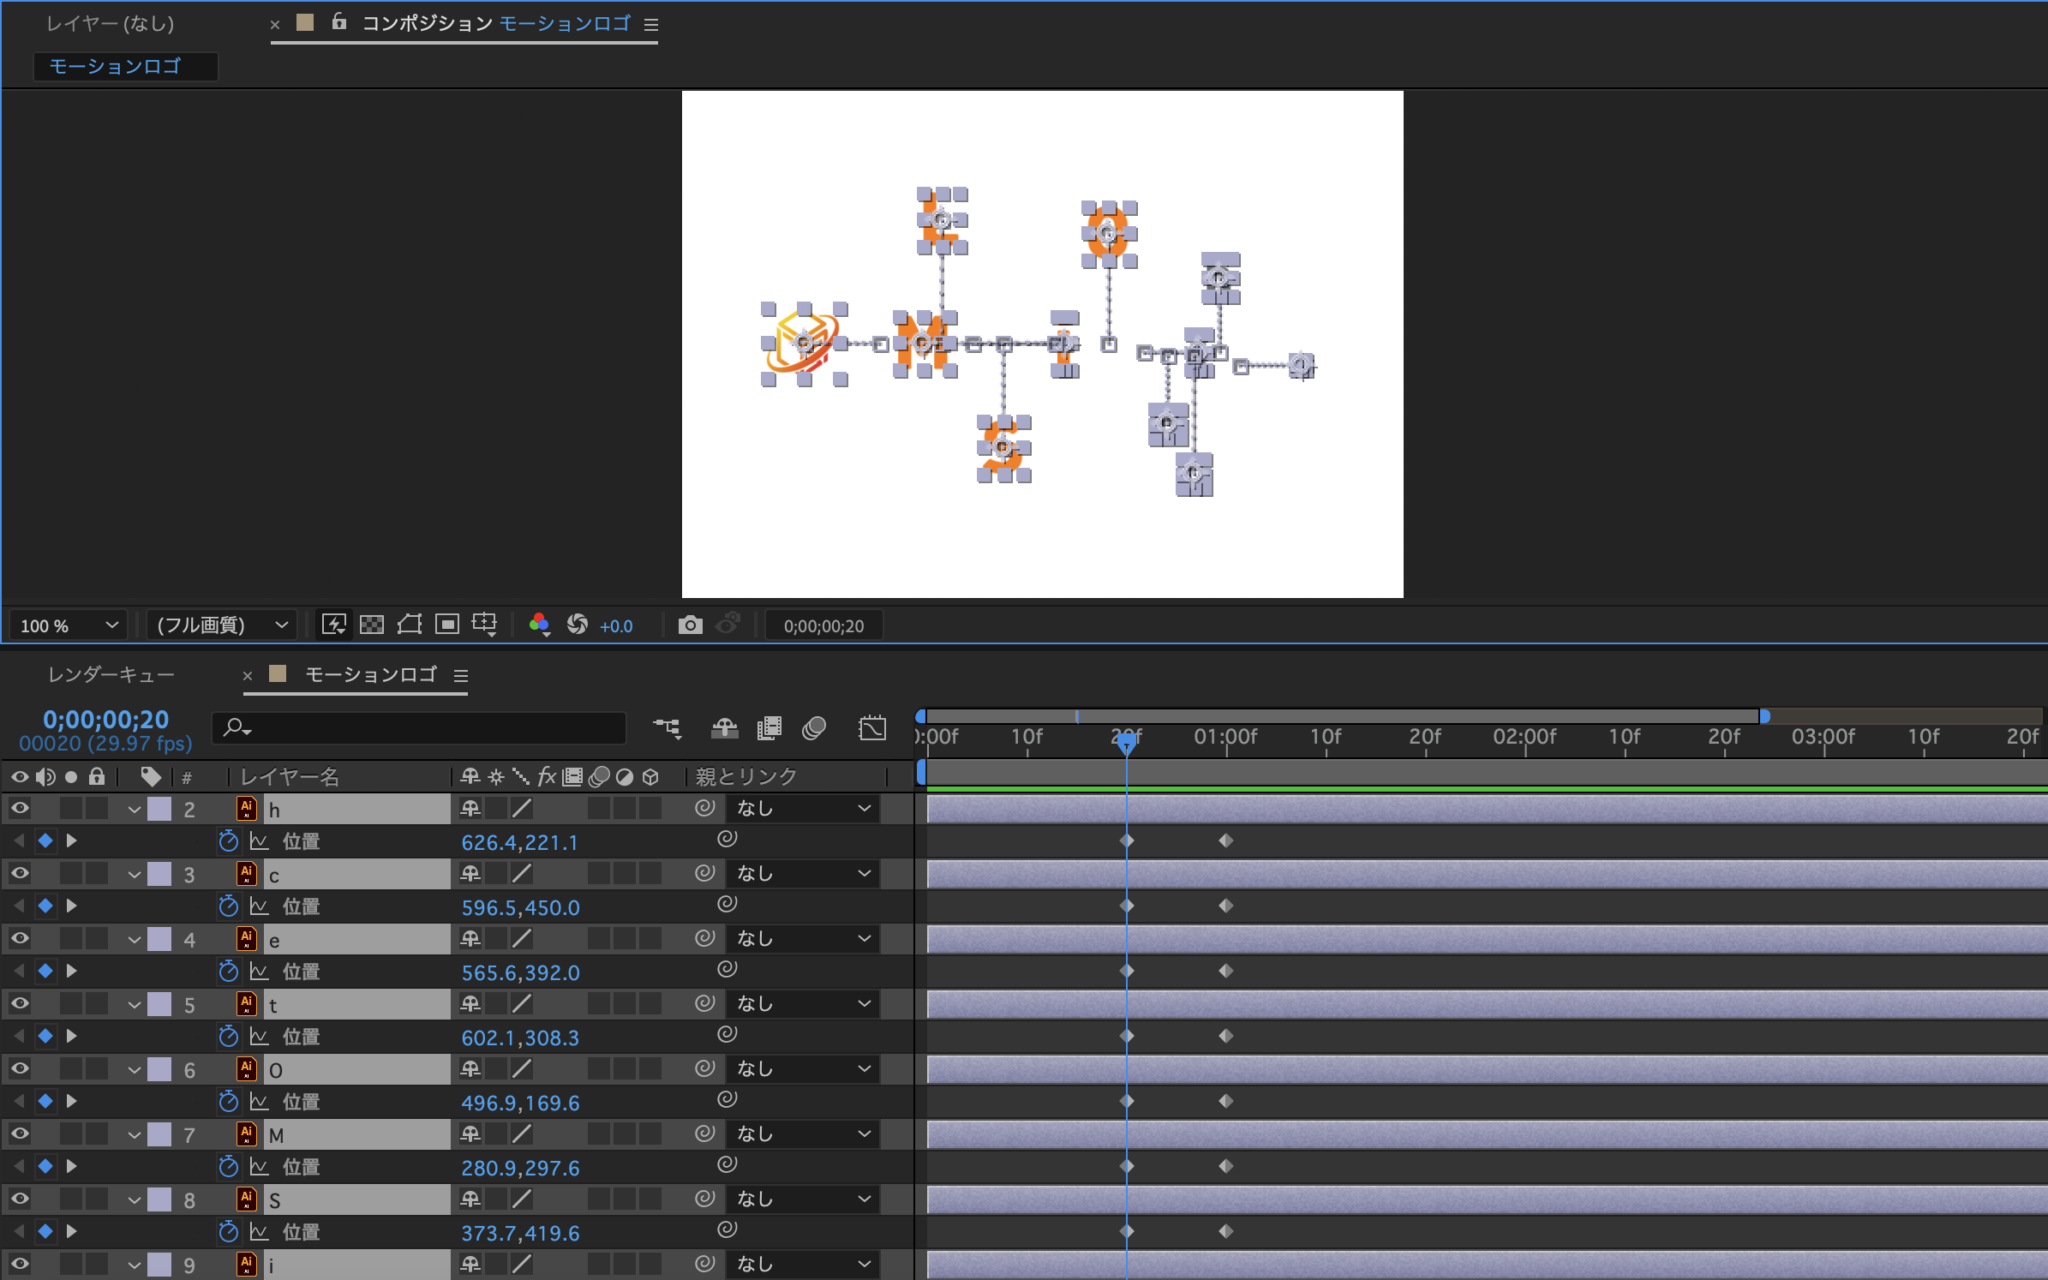Click the fast previews icon
Viewport: 2048px width, 1280px height.
334,625
